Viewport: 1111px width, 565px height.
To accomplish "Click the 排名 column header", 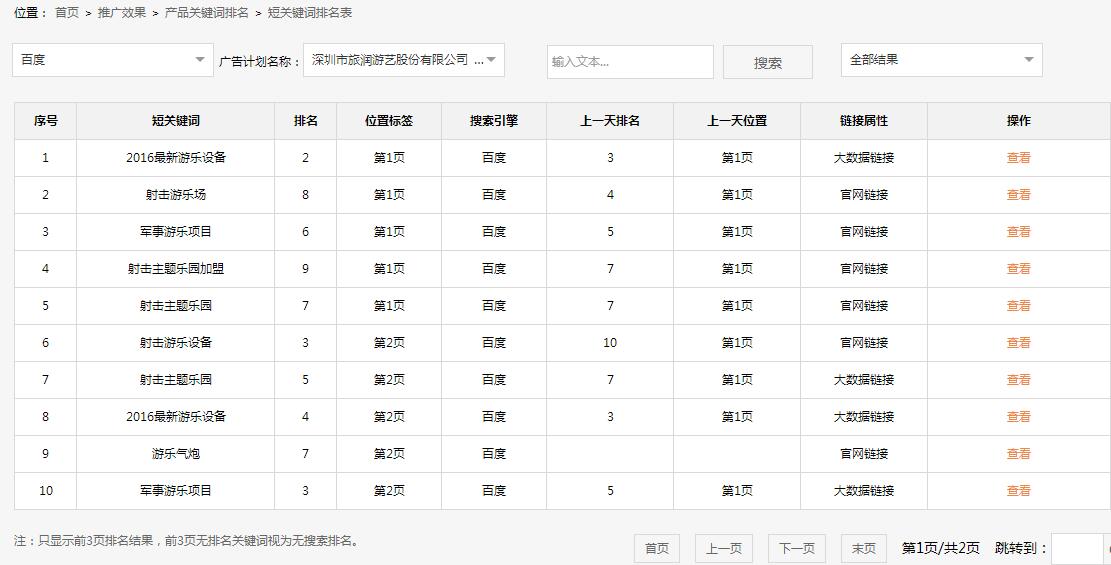I will click(x=305, y=121).
